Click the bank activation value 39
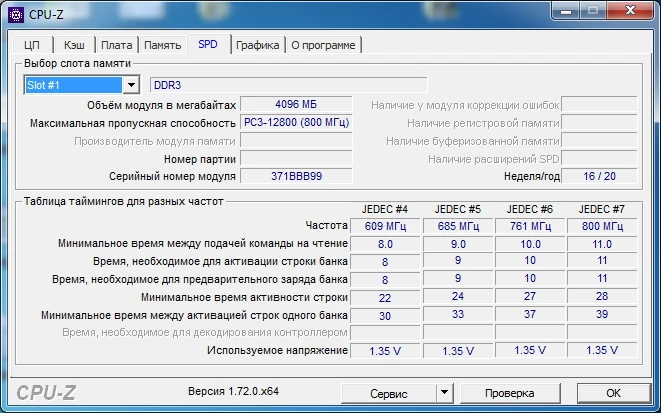Image resolution: width=661 pixels, height=413 pixels. pos(602,314)
